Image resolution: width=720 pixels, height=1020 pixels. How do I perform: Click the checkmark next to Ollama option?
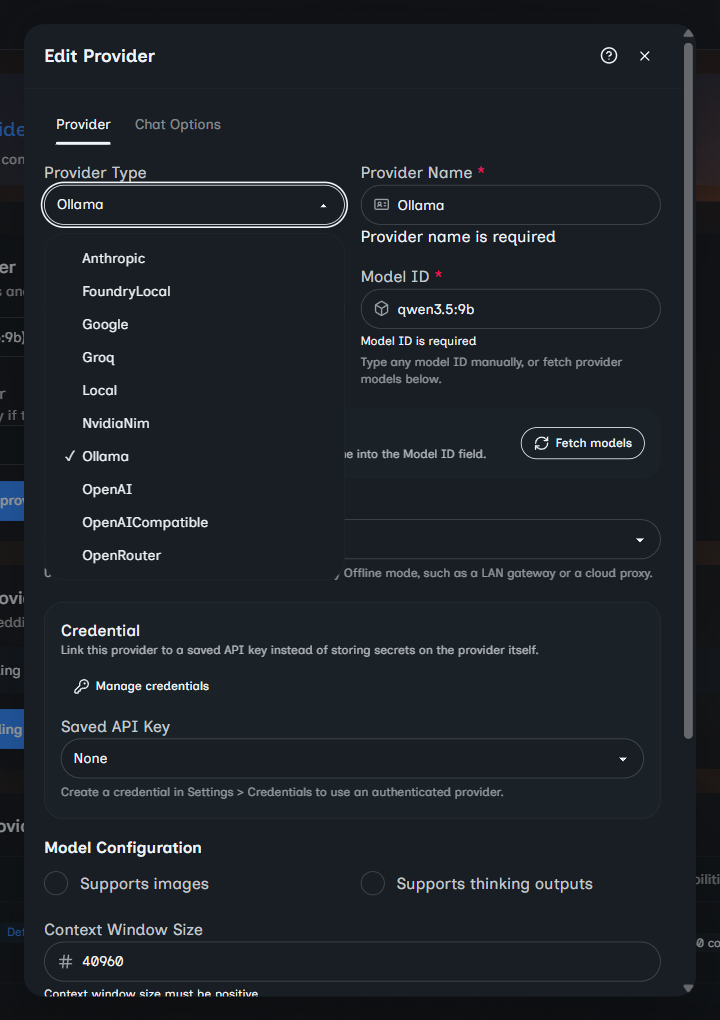70,456
